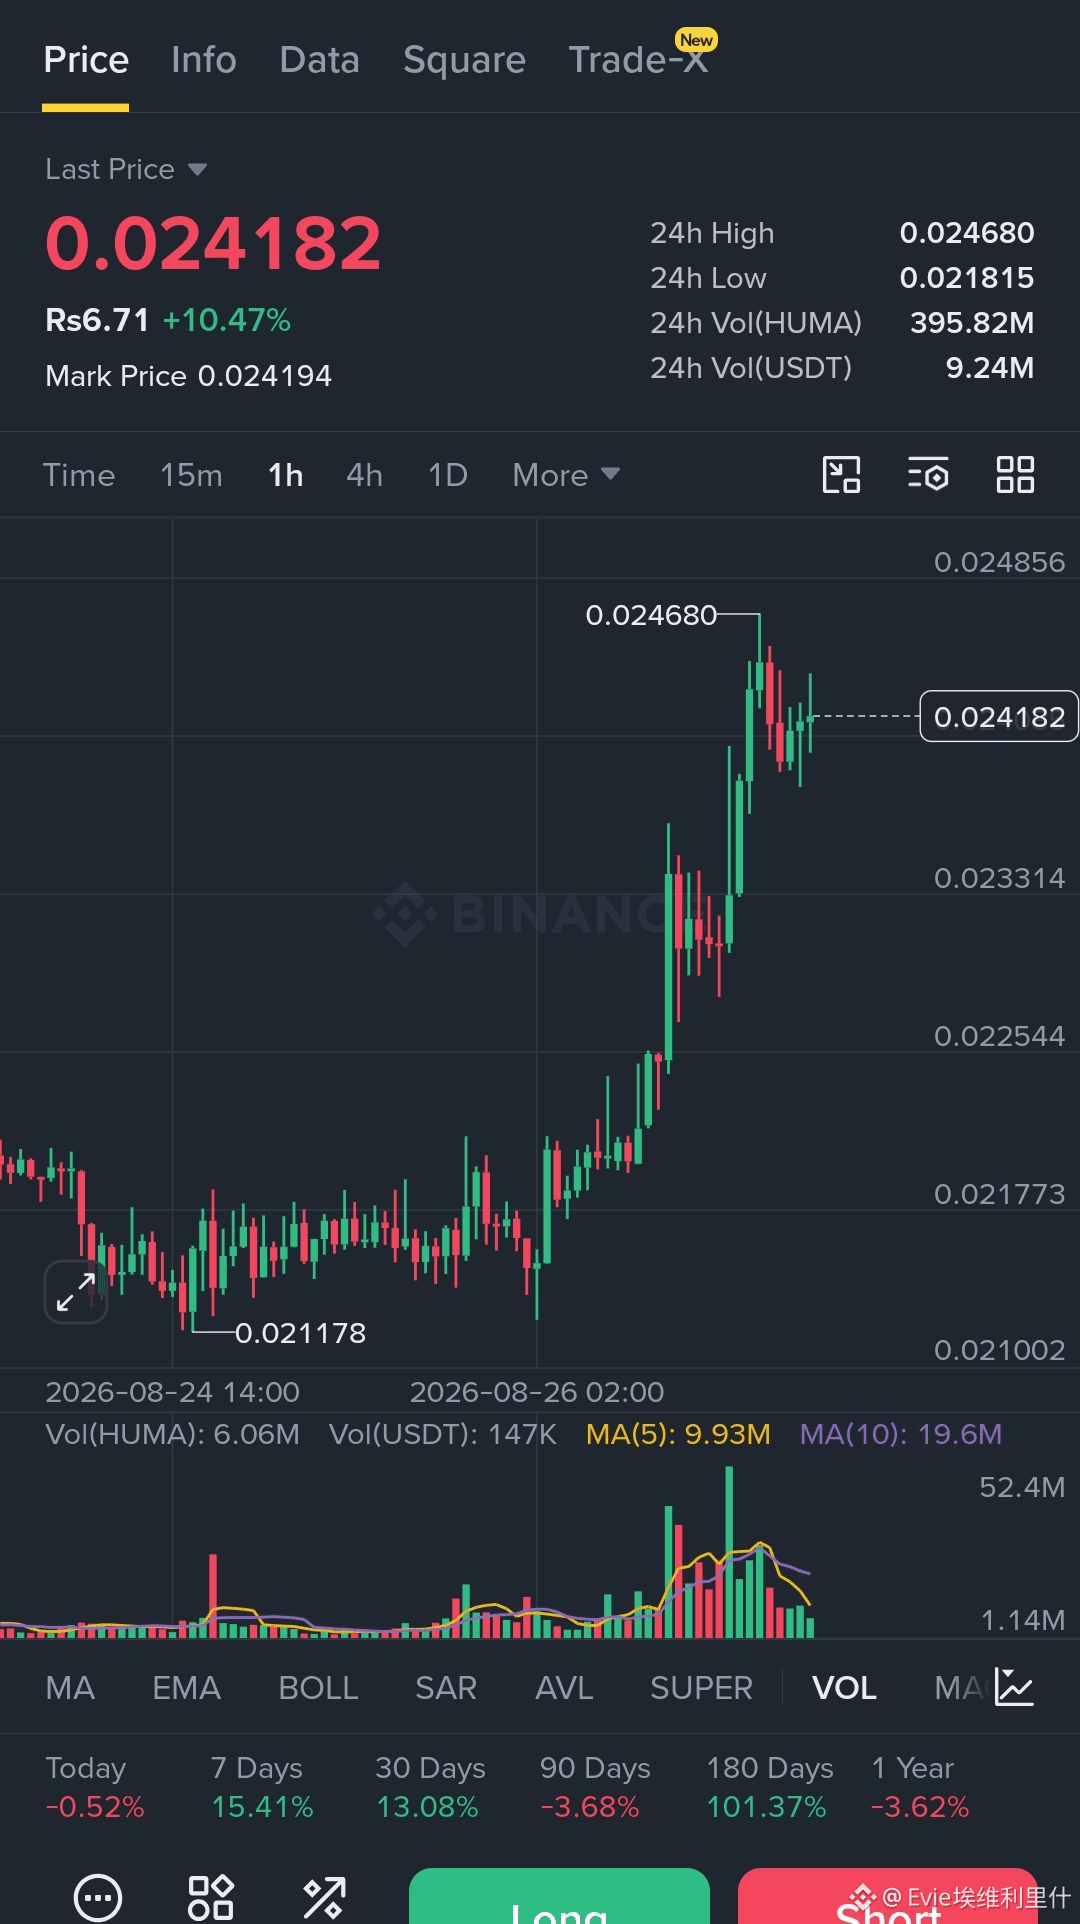Tap the 1 Year -3.62% performance
This screenshot has height=1924, width=1080.
click(920, 1787)
